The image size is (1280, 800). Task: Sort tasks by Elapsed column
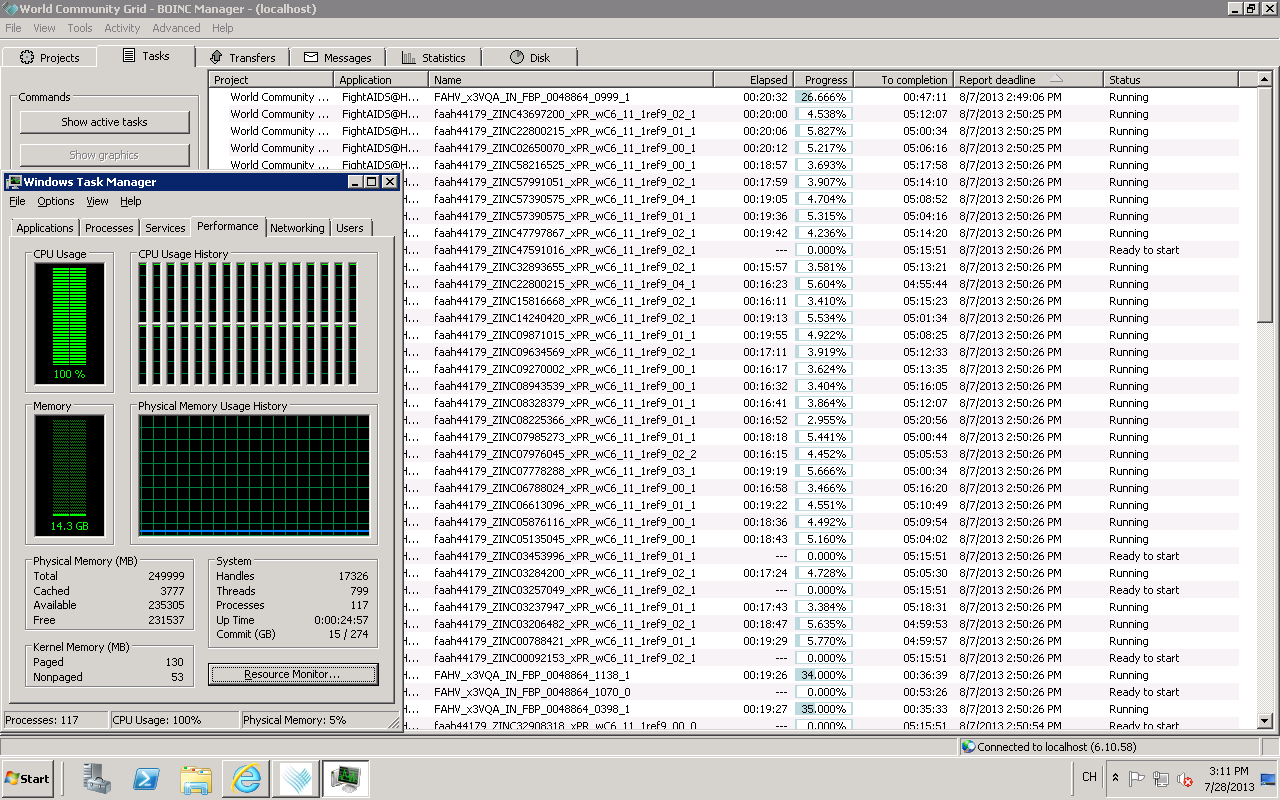[x=753, y=79]
